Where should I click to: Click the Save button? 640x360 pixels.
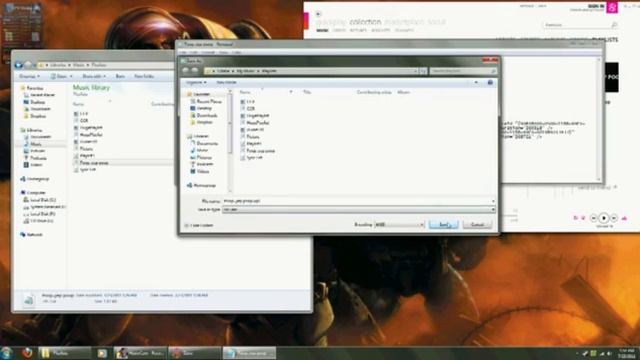click(x=444, y=224)
